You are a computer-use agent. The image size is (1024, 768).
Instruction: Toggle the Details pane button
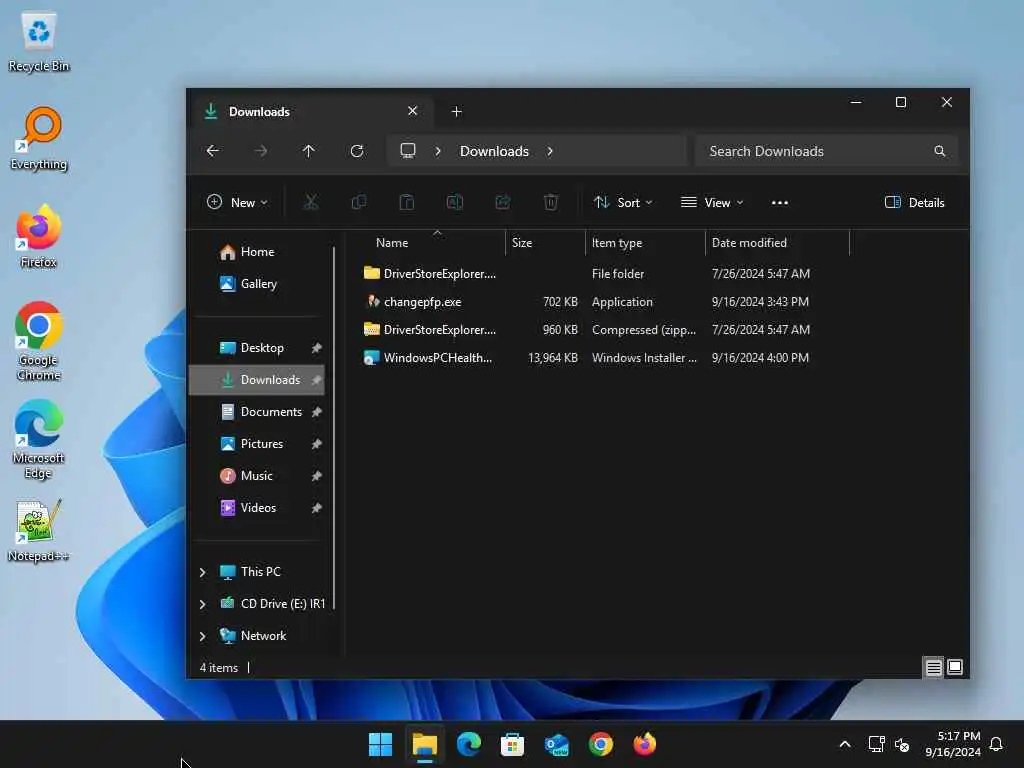tap(914, 202)
